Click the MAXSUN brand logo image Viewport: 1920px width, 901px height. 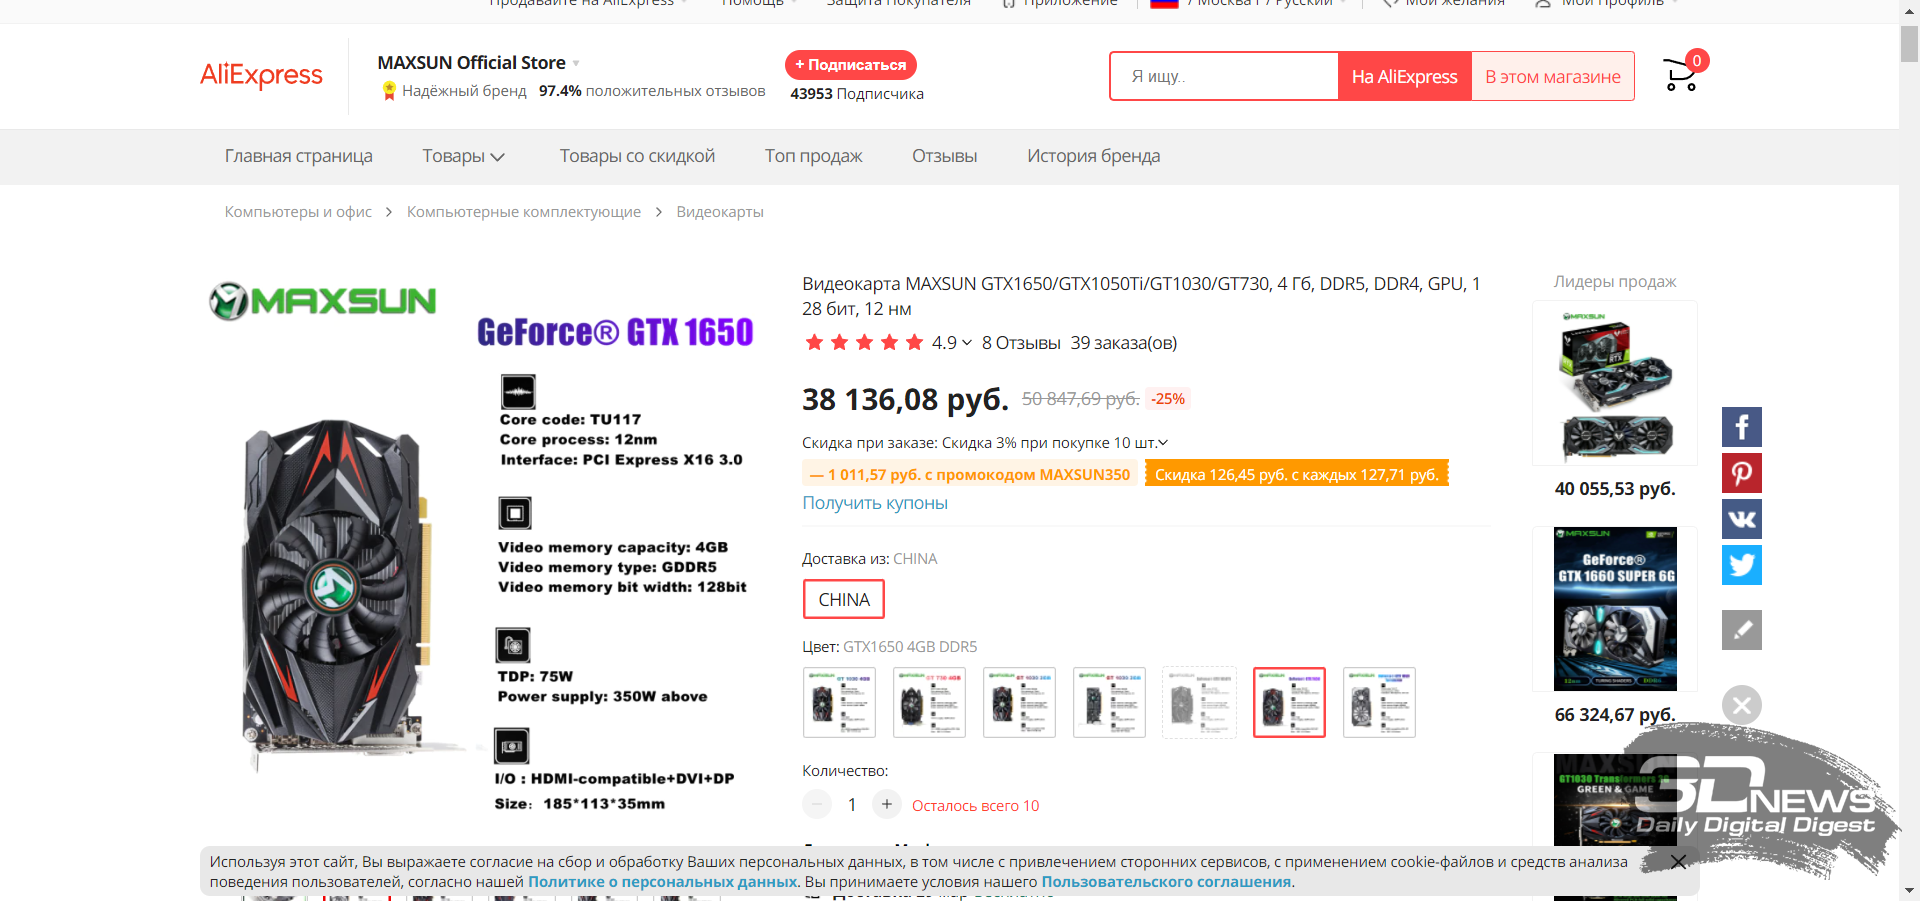coord(323,301)
